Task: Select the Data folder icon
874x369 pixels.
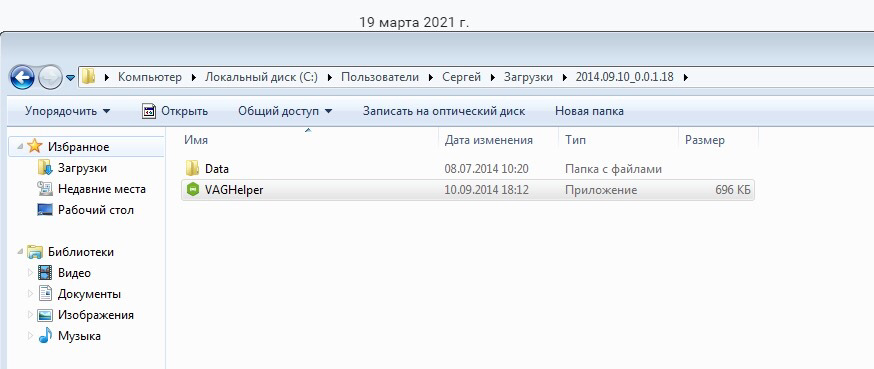Action: tap(192, 168)
